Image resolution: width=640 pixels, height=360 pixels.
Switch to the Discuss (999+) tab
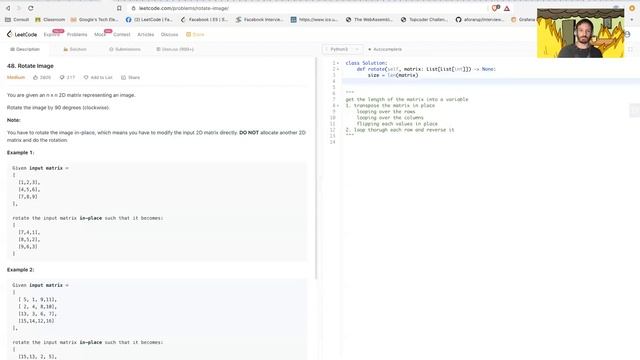[175, 49]
